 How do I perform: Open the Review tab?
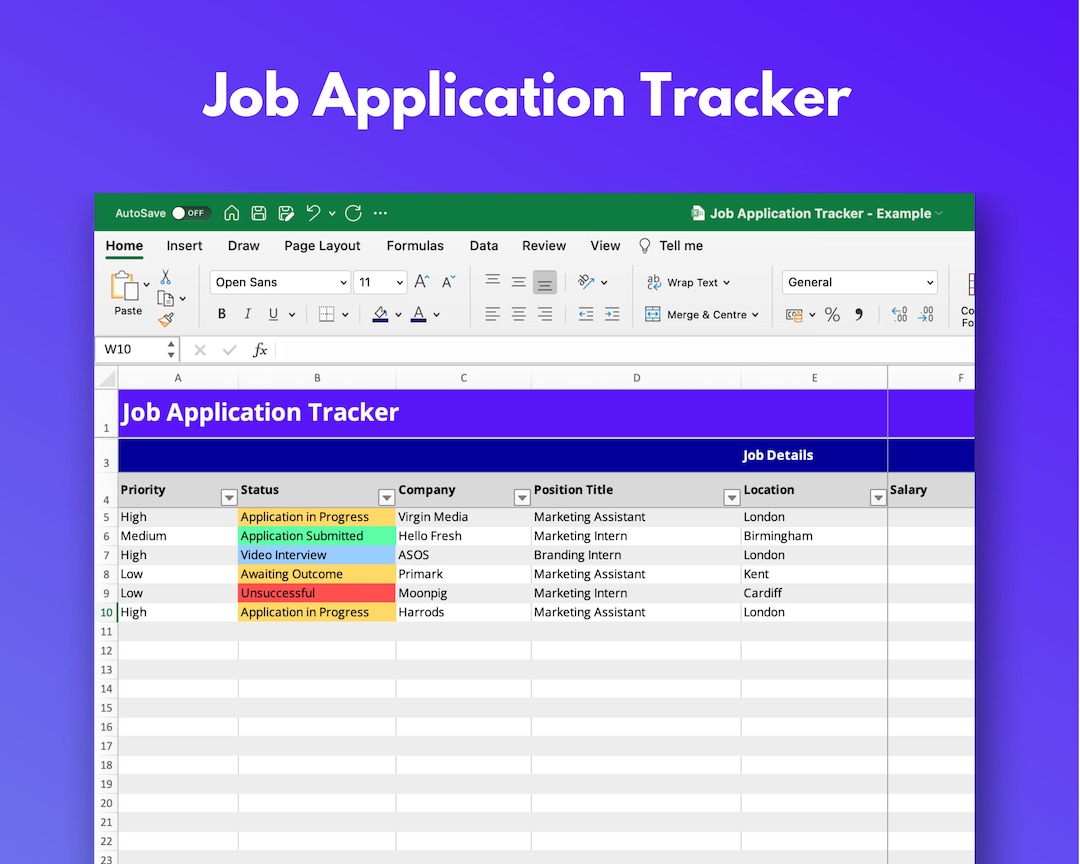543,246
